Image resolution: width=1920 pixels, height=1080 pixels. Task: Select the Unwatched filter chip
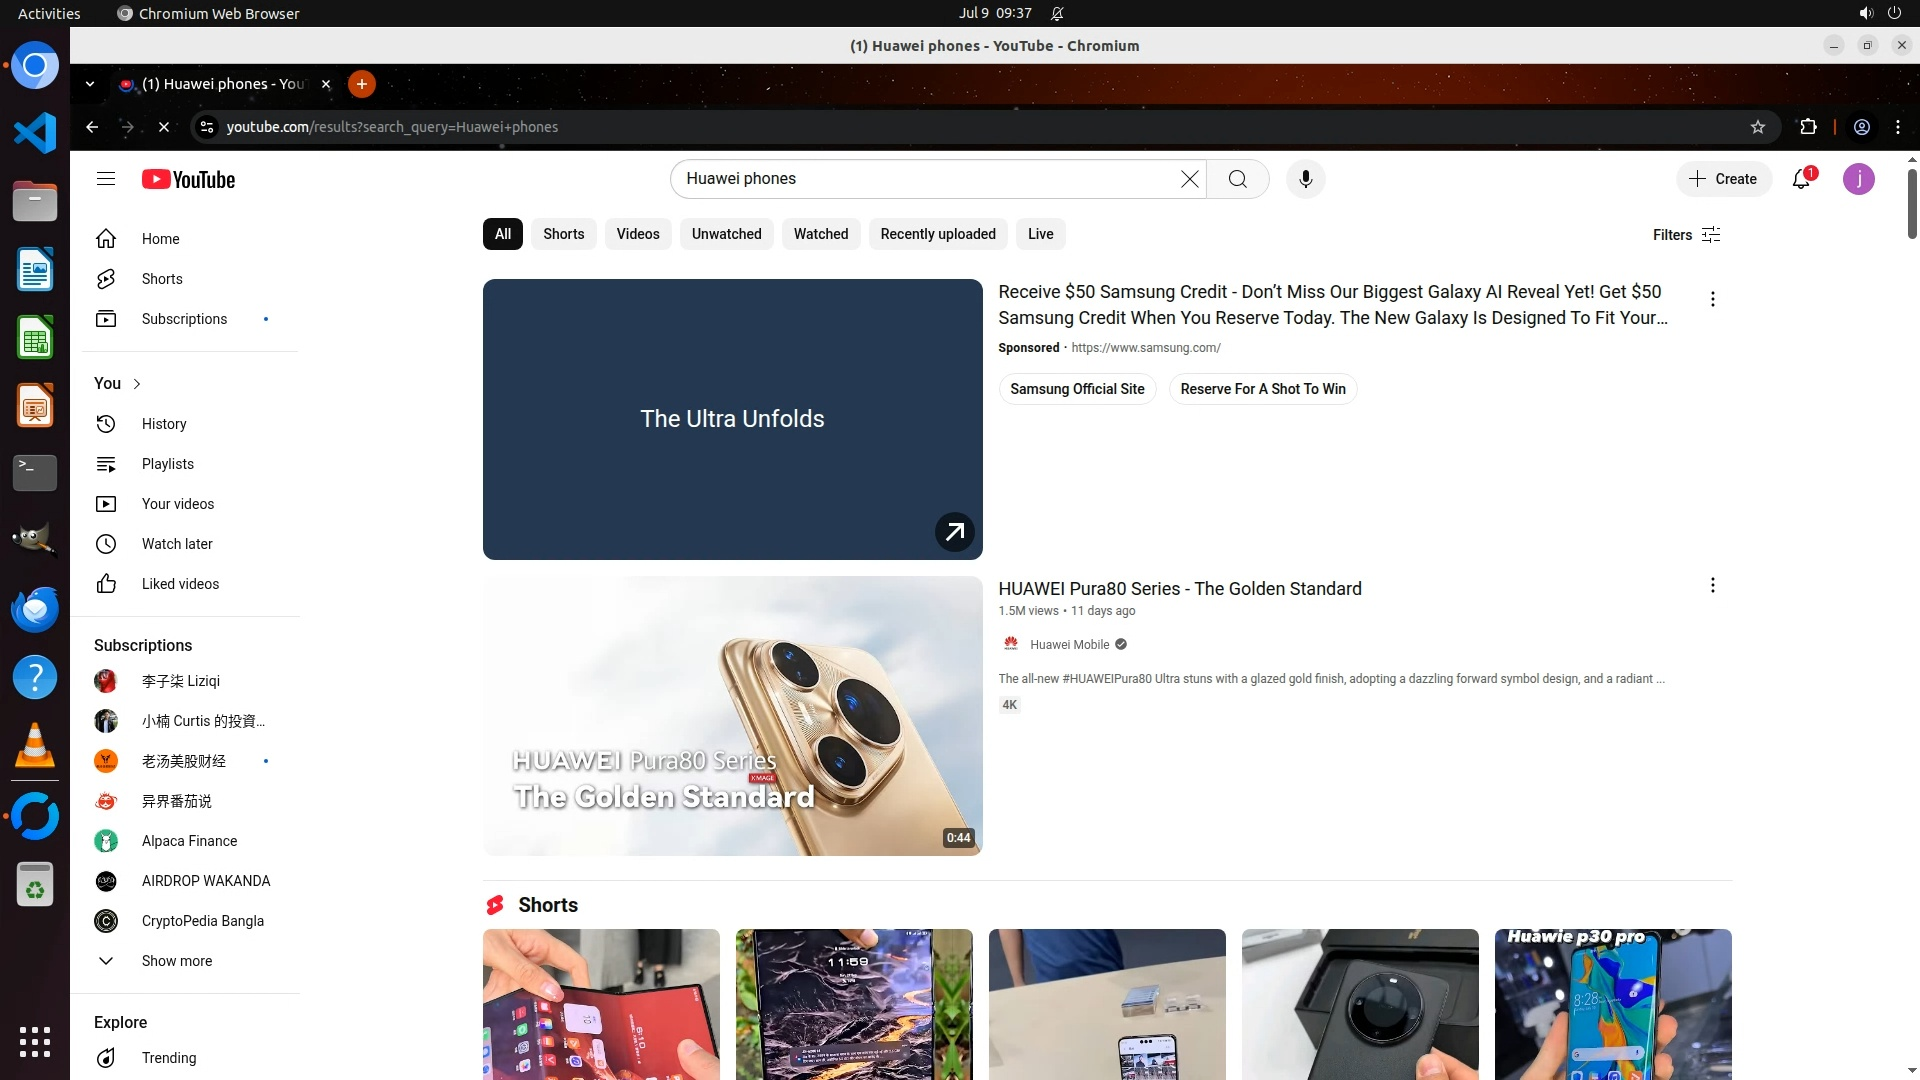(726, 234)
